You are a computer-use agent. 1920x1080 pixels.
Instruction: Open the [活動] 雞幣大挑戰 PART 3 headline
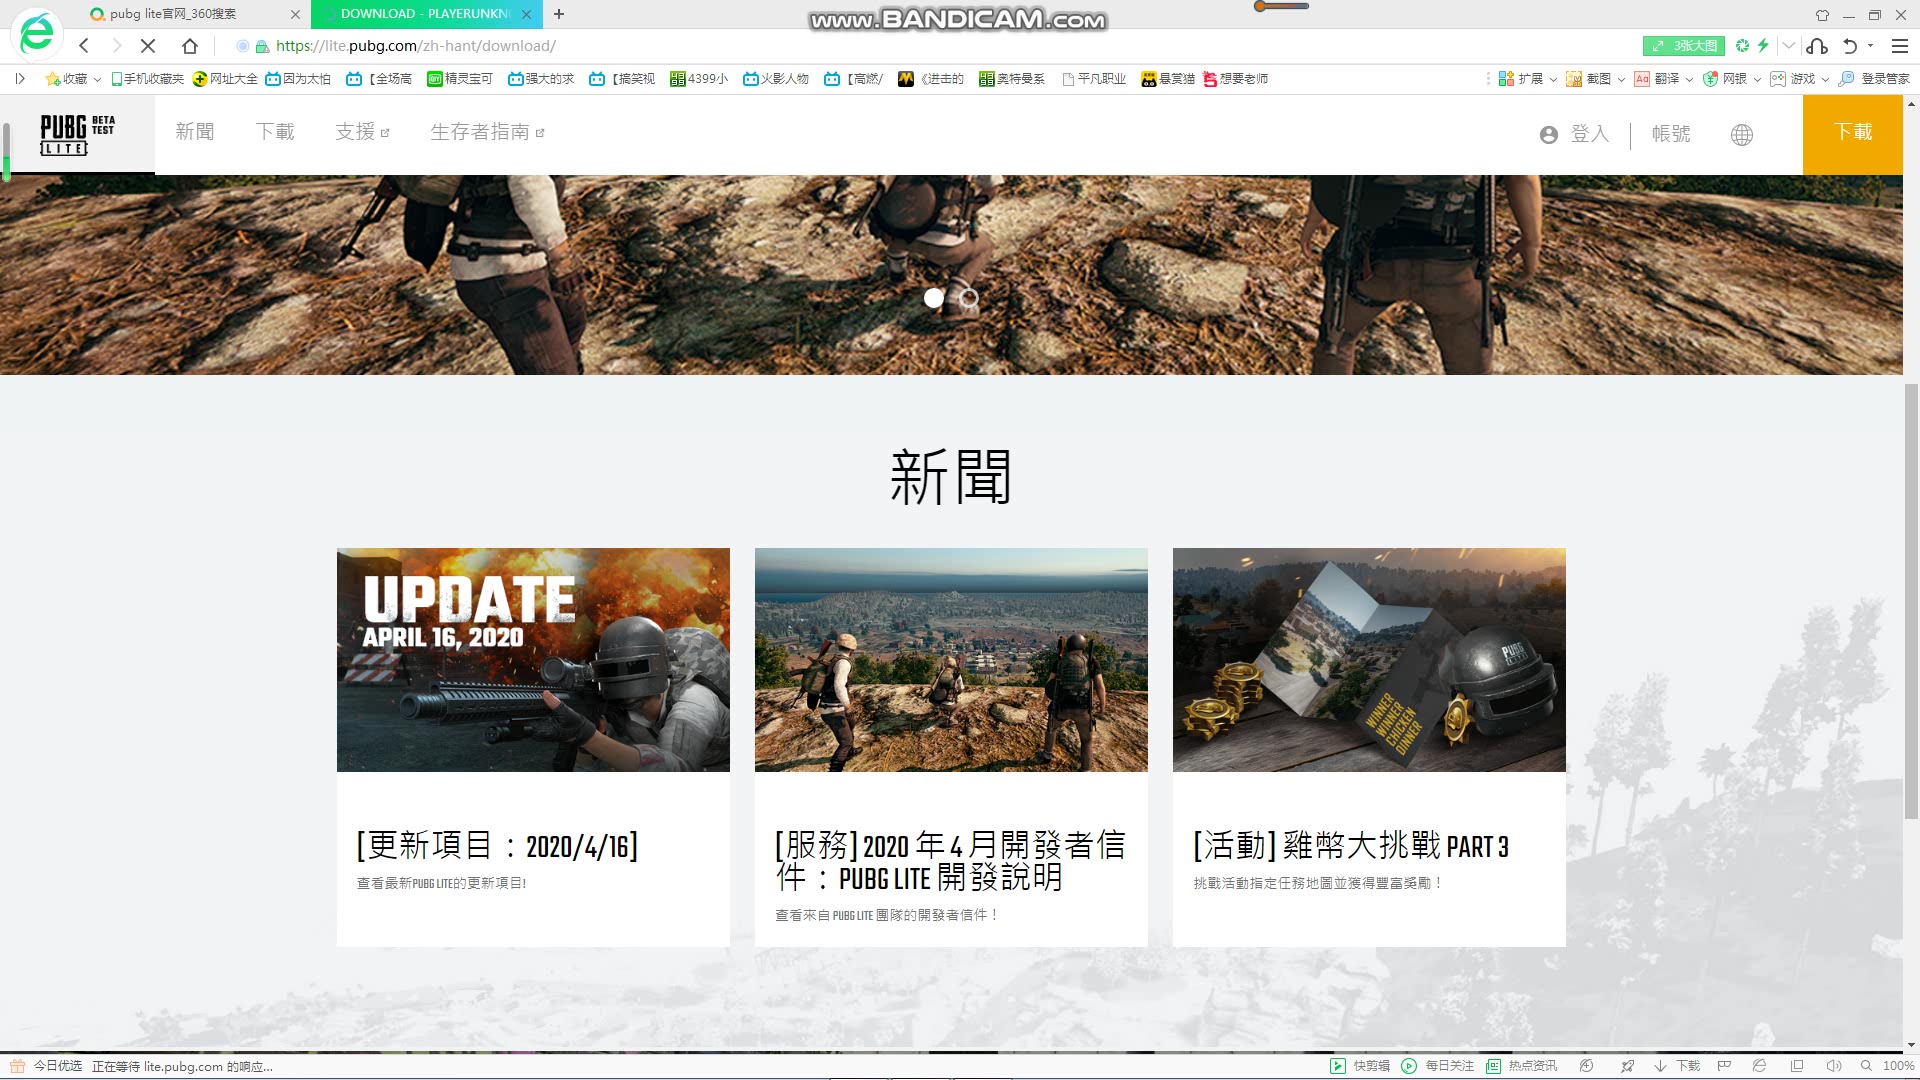pyautogui.click(x=1351, y=846)
